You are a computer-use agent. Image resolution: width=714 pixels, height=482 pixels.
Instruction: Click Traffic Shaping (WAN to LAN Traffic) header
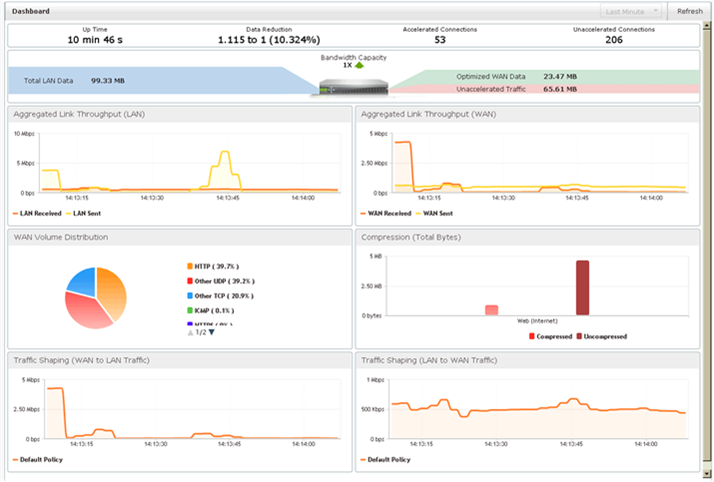[180, 360]
